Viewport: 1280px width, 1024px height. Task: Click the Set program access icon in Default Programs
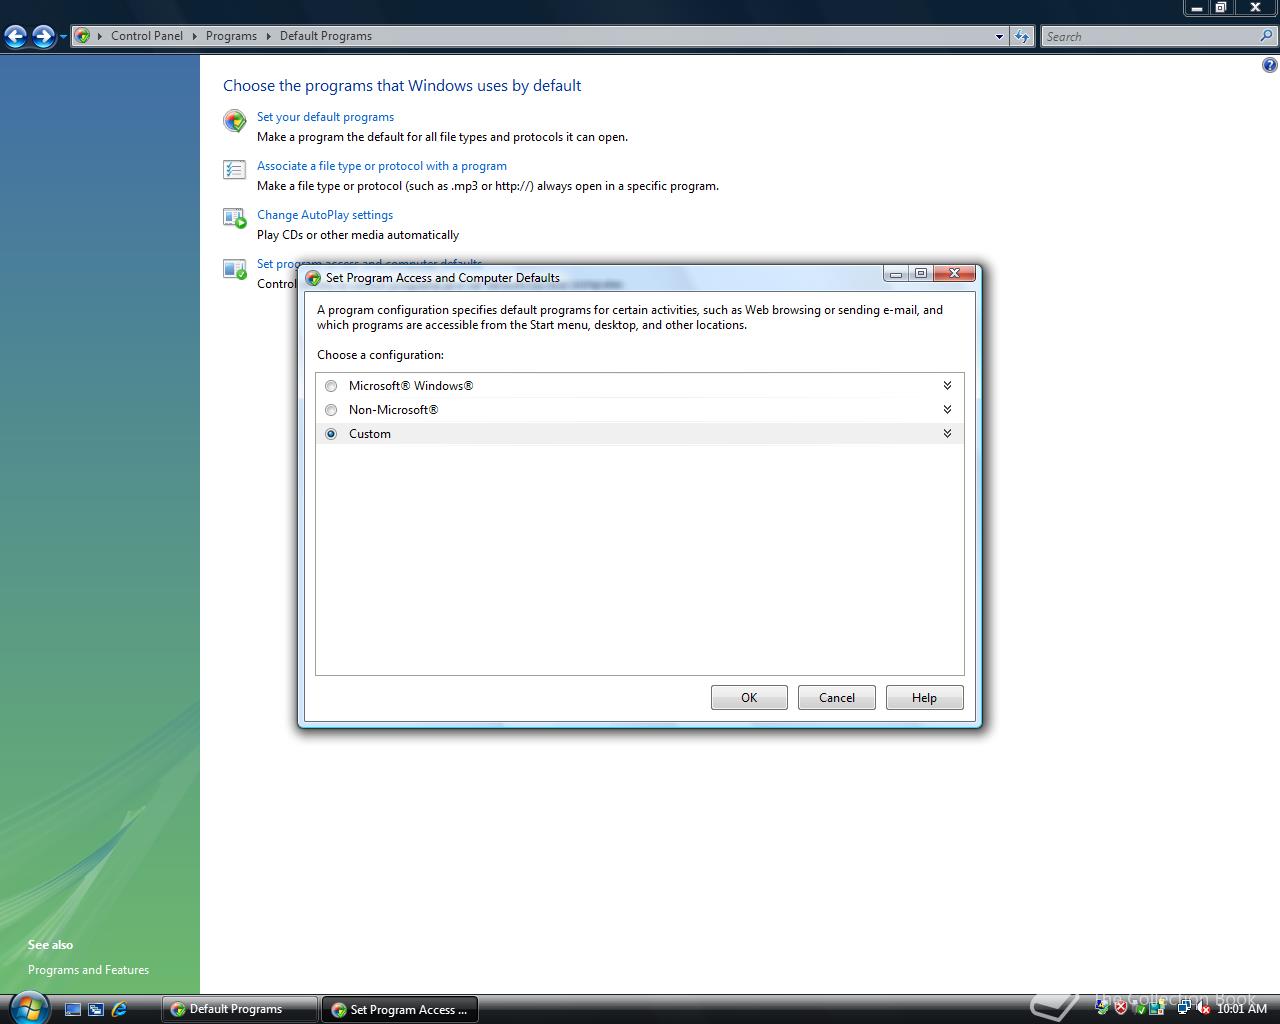(x=234, y=269)
